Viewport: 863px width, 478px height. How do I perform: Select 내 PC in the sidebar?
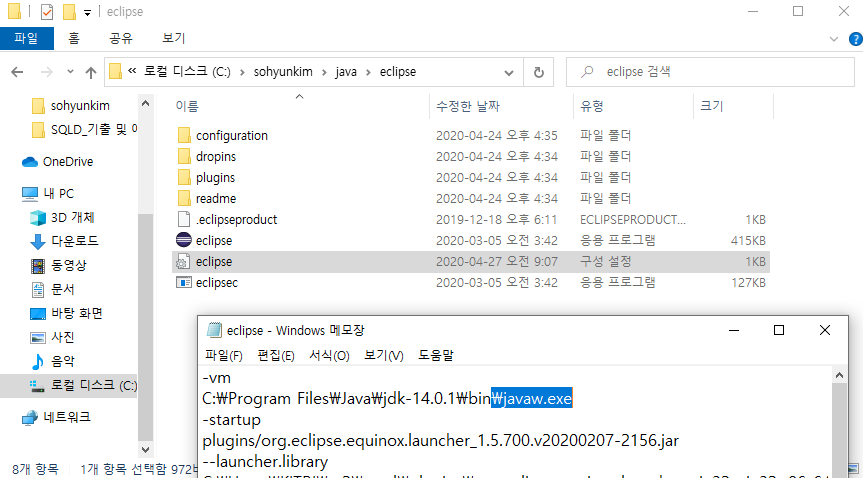(48, 194)
